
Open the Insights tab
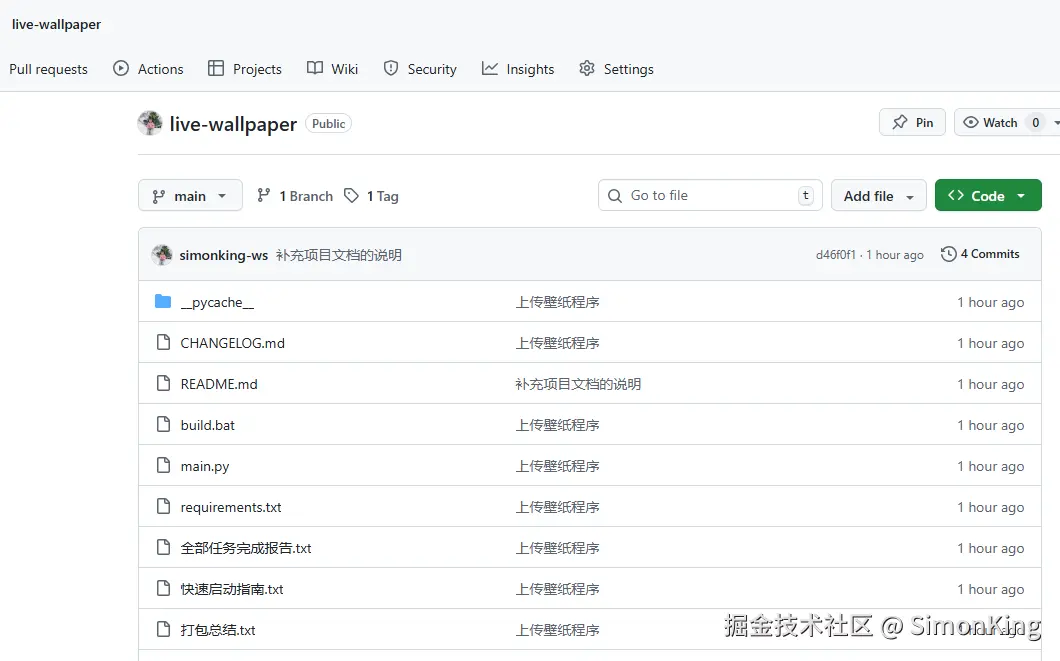(518, 69)
